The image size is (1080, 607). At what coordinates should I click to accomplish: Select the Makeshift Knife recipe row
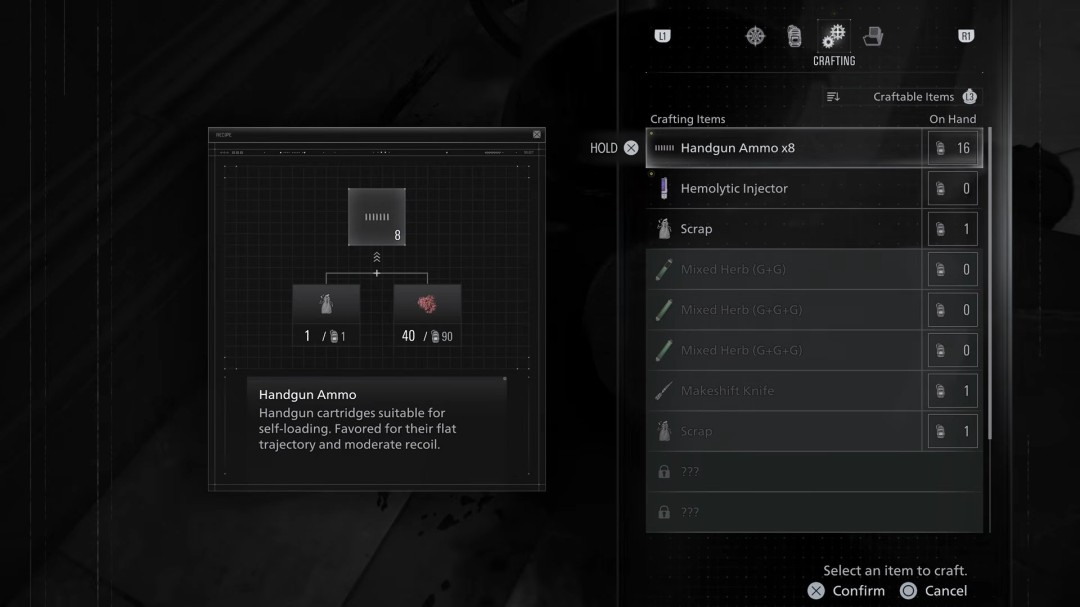[785, 391]
